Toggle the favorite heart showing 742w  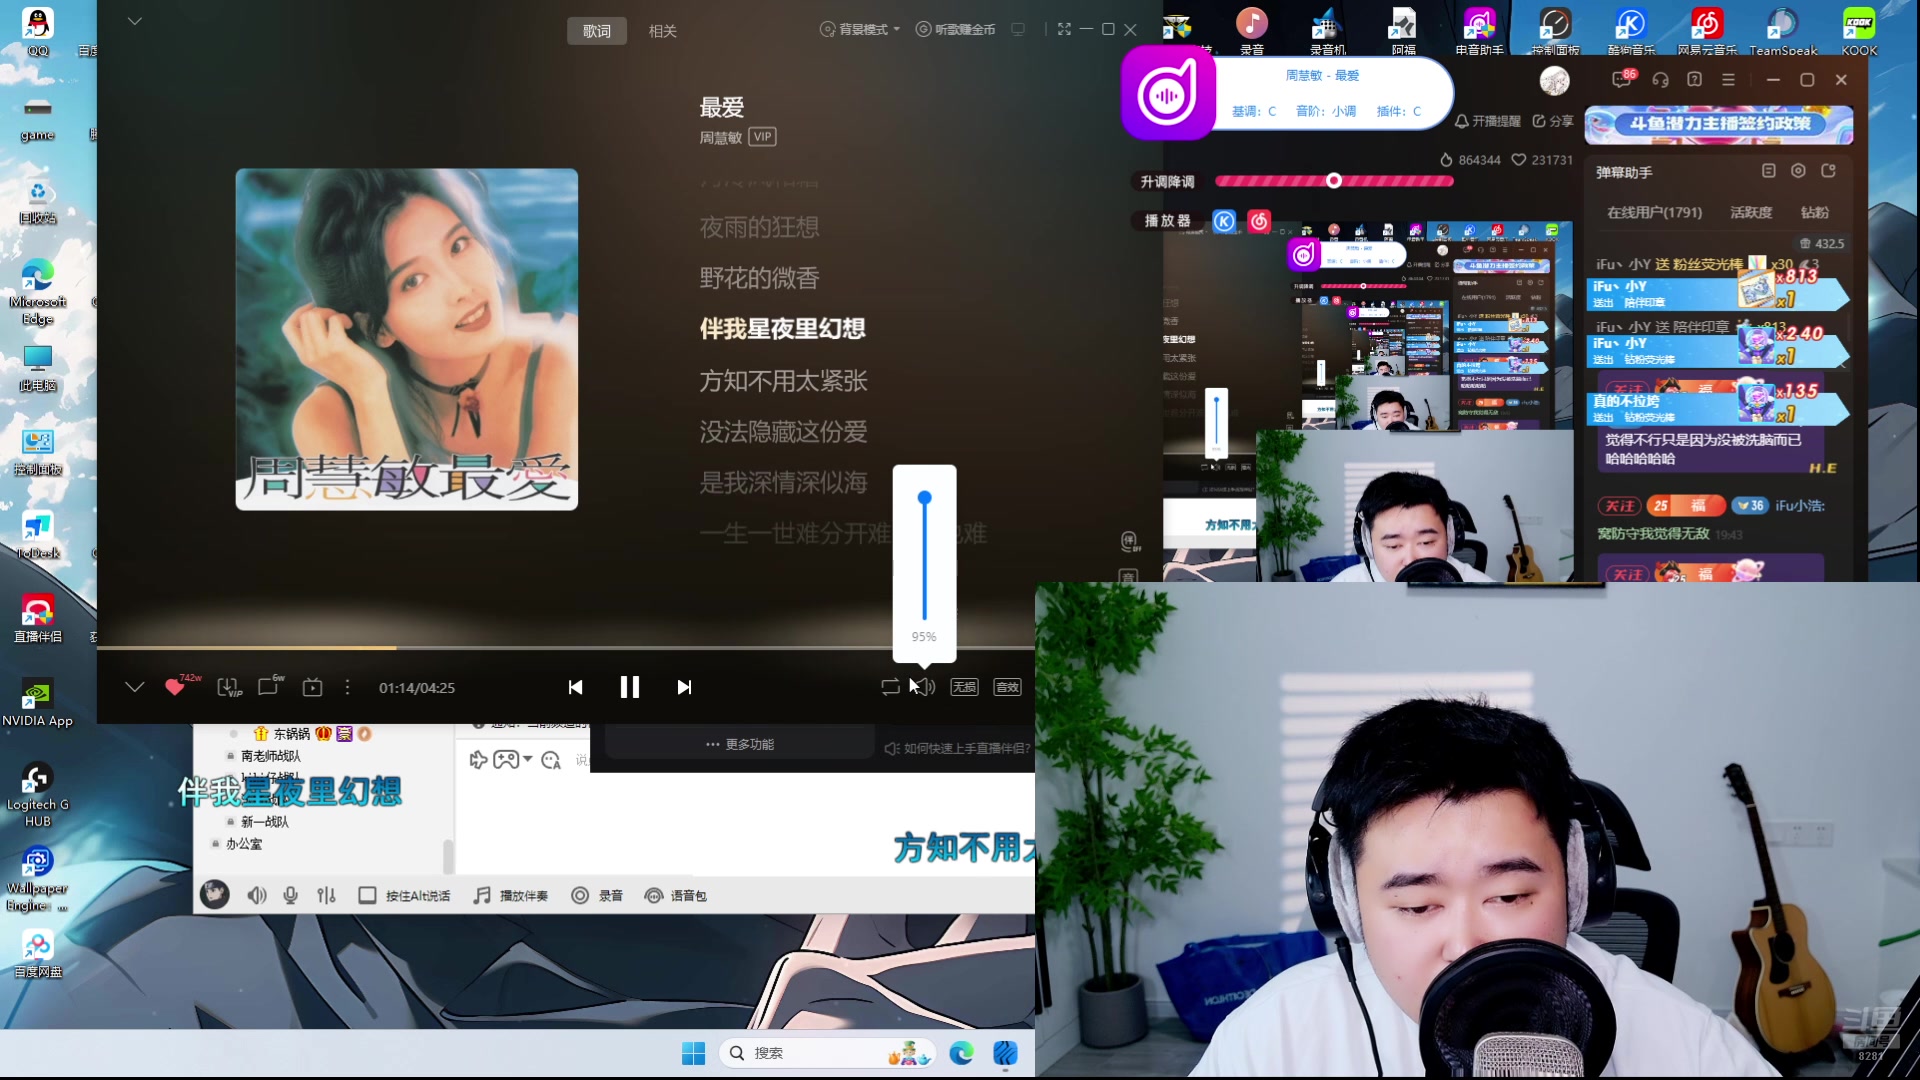click(x=175, y=687)
